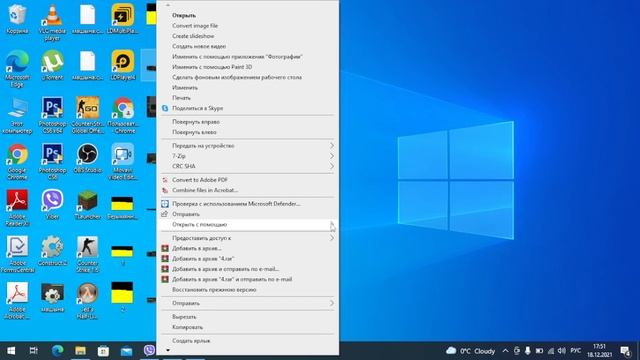Switch the РУС input language
640x360 pixels.
576,351
